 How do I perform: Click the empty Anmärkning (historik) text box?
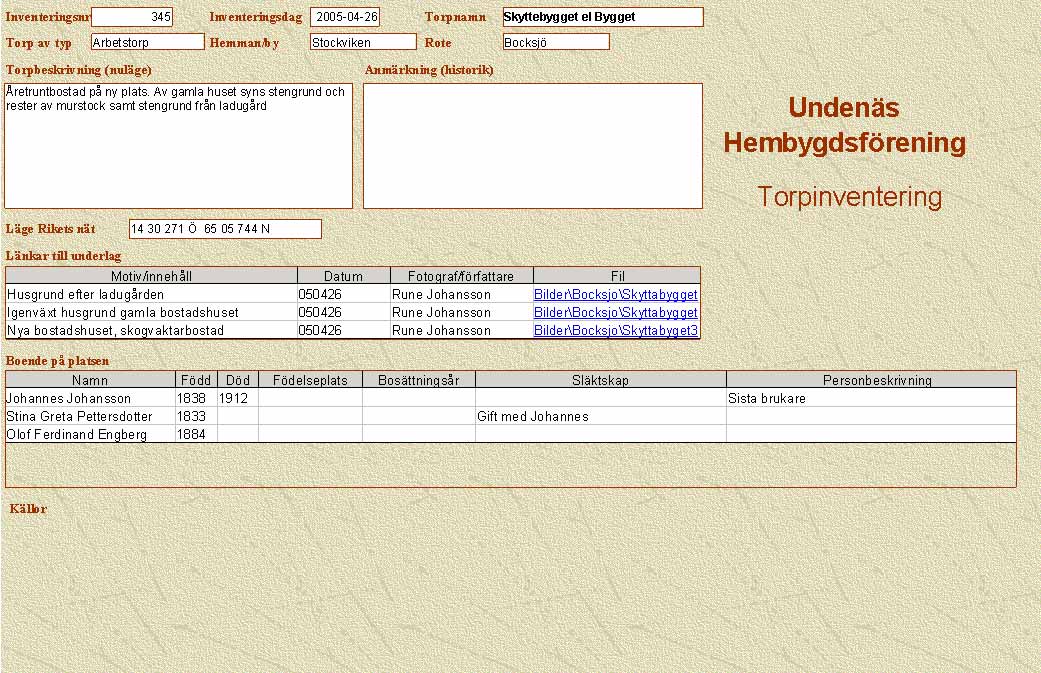(x=532, y=146)
